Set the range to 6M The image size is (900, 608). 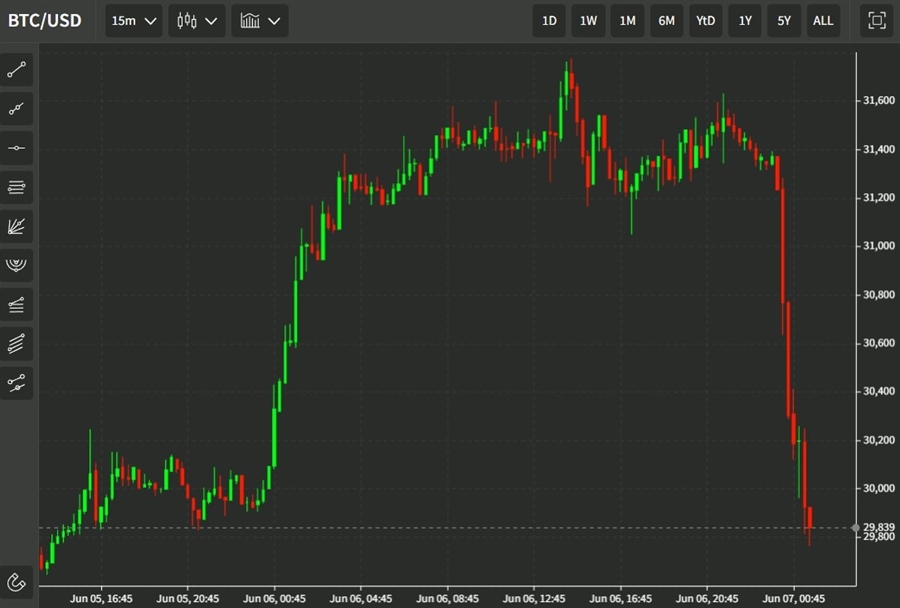coord(666,20)
